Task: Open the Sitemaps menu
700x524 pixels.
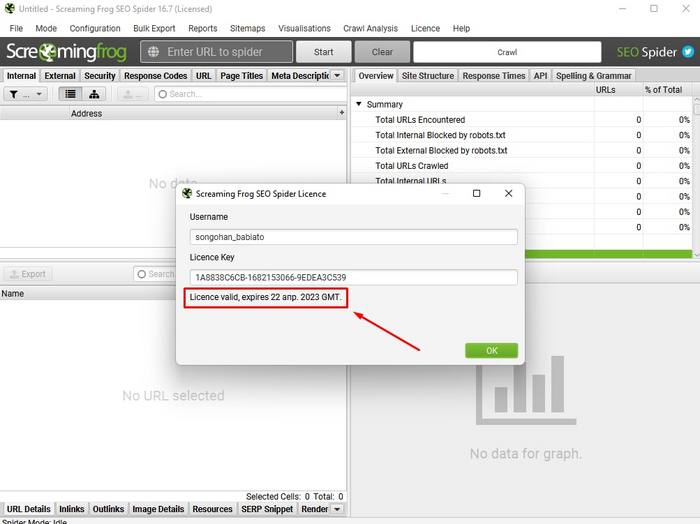Action: [248, 28]
